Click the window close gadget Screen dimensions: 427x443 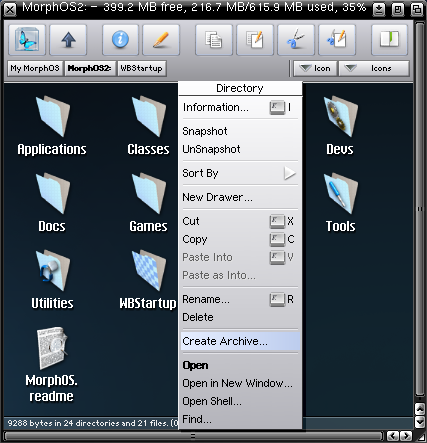click(10, 9)
